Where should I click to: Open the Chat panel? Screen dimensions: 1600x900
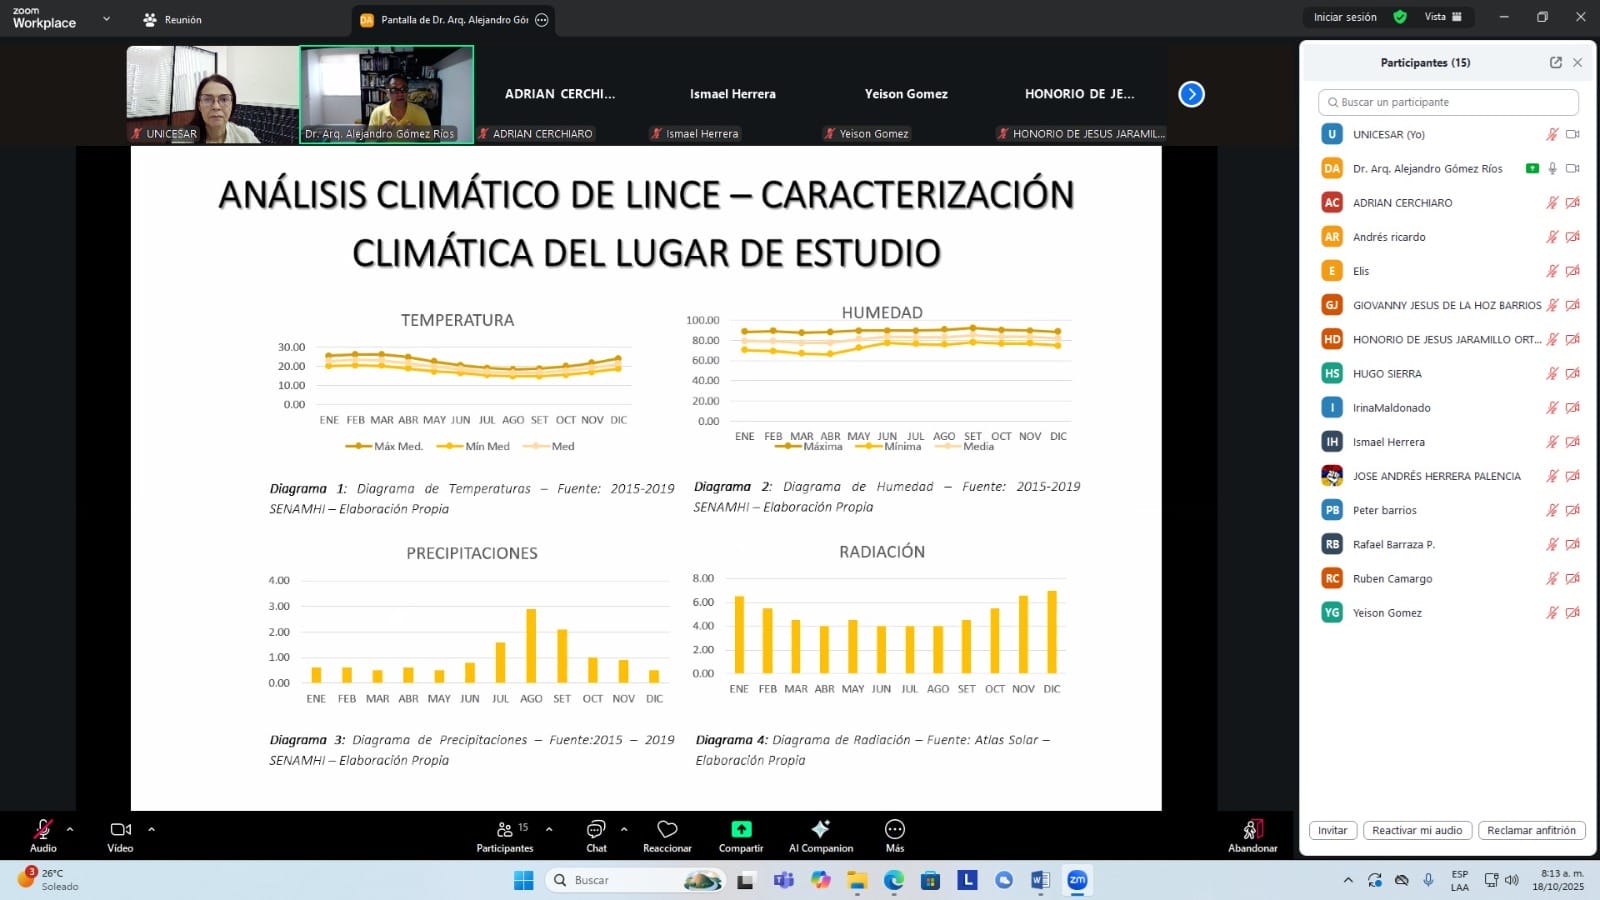point(596,830)
